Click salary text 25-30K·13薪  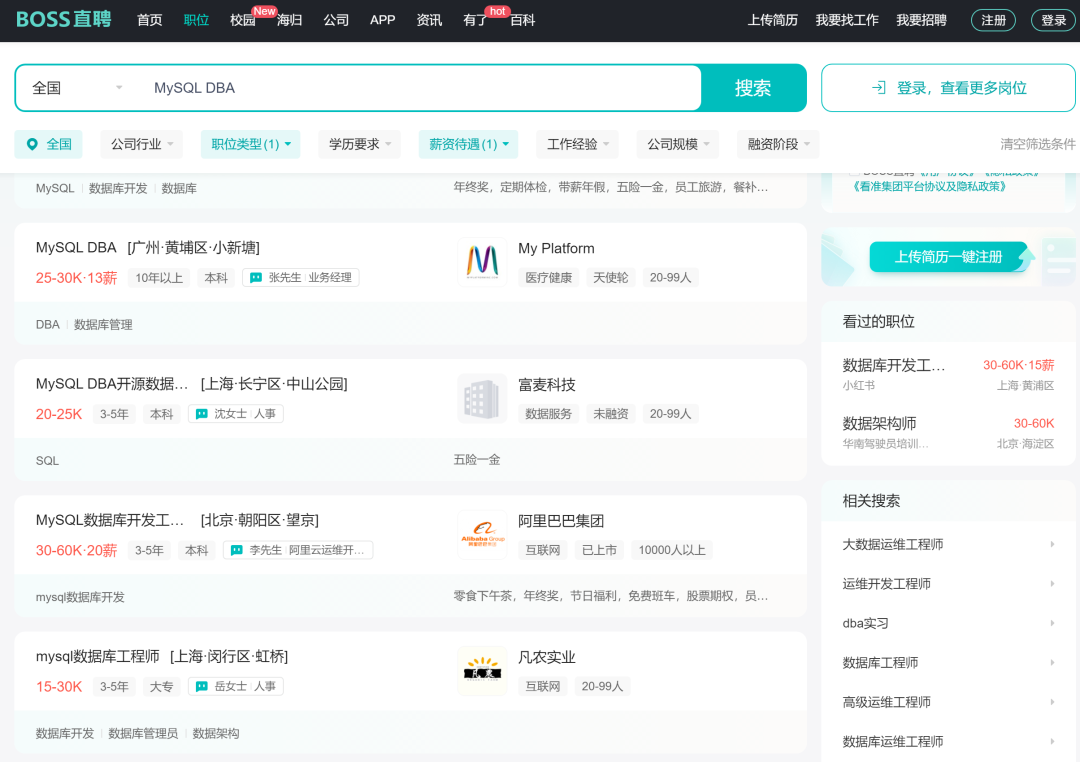(76, 278)
